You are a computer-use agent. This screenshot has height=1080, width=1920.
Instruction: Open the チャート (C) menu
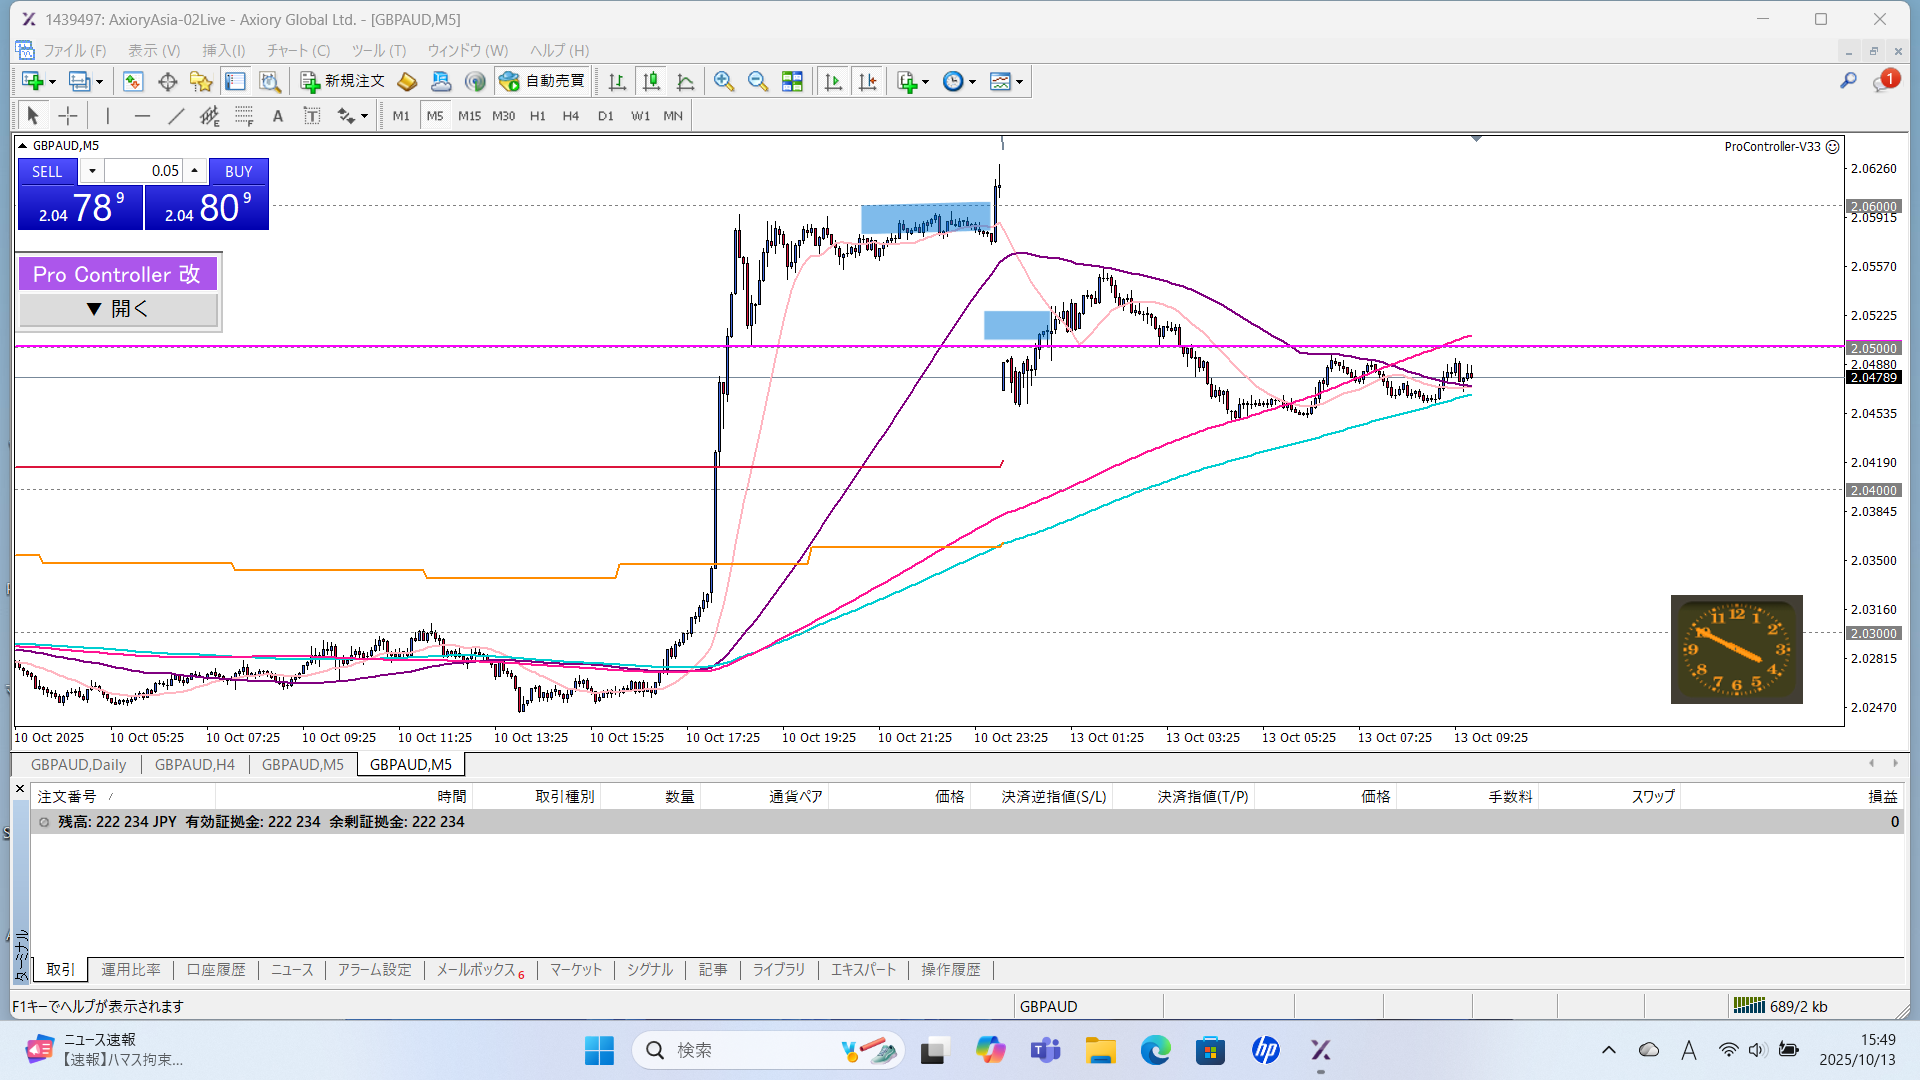[298, 50]
